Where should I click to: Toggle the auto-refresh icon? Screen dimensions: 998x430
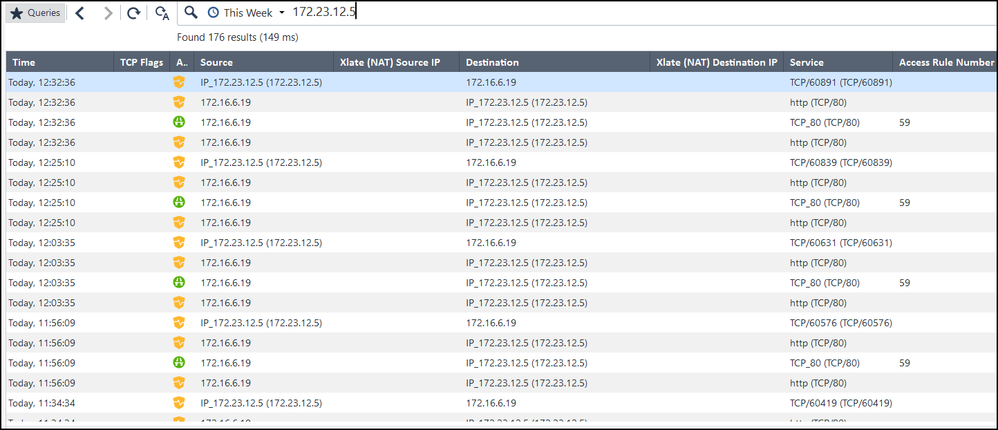tap(162, 13)
